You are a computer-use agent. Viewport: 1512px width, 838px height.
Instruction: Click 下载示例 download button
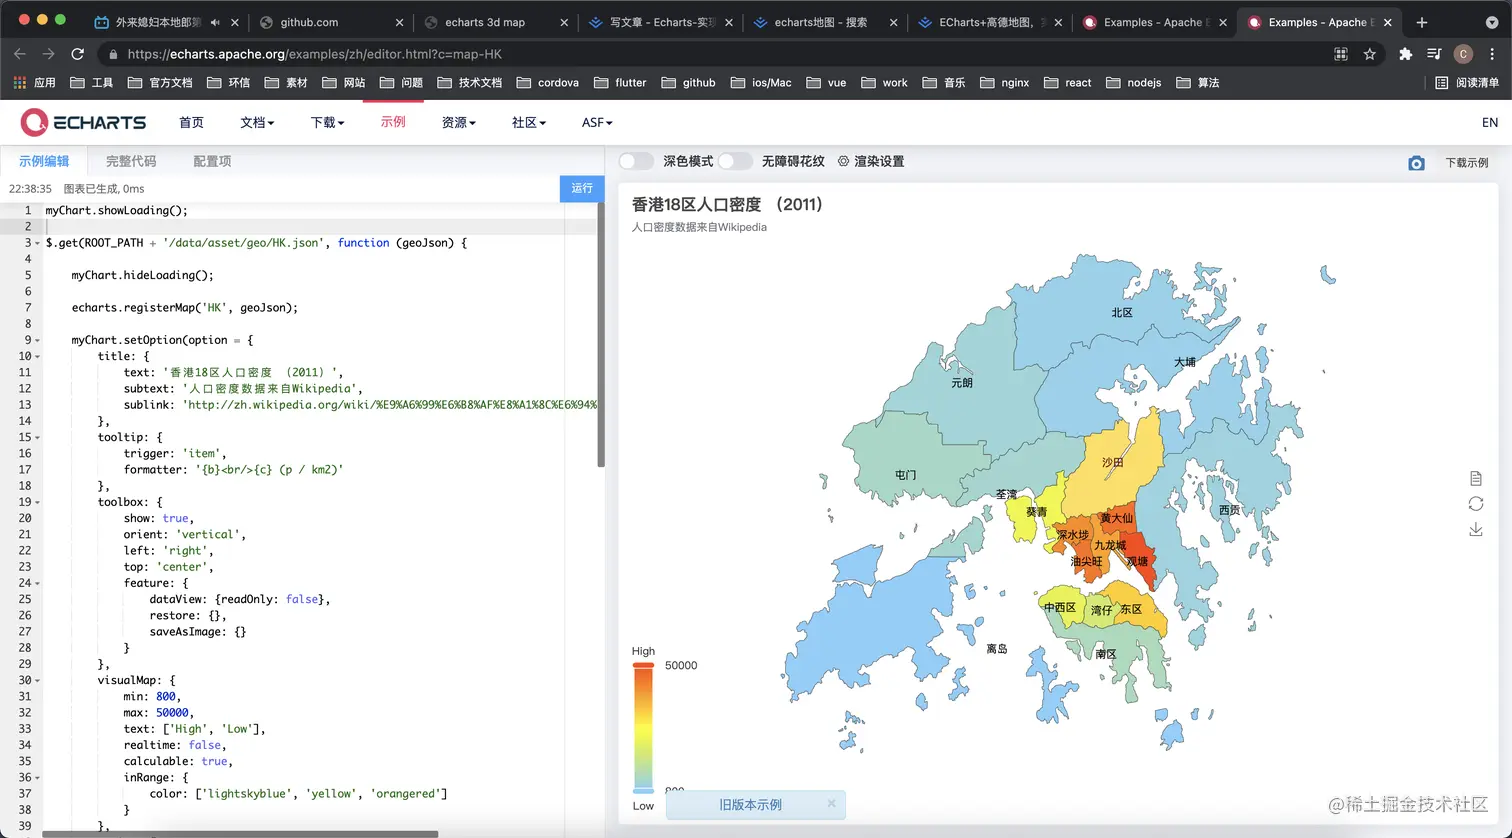1466,163
